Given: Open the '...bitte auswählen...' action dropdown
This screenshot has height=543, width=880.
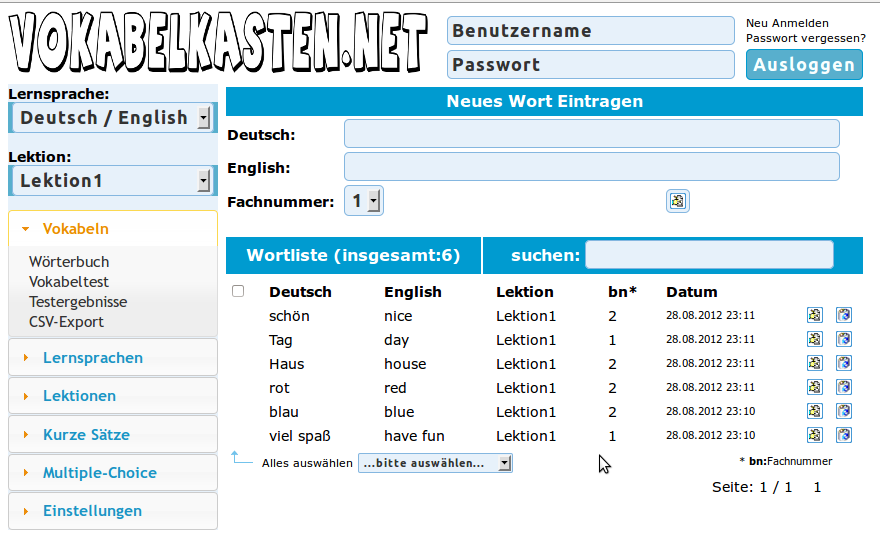Looking at the screenshot, I should tap(435, 463).
